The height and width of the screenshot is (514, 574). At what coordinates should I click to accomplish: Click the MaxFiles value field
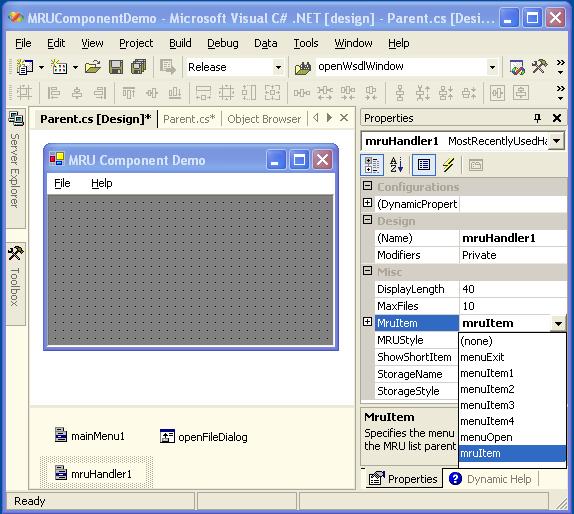coord(512,306)
